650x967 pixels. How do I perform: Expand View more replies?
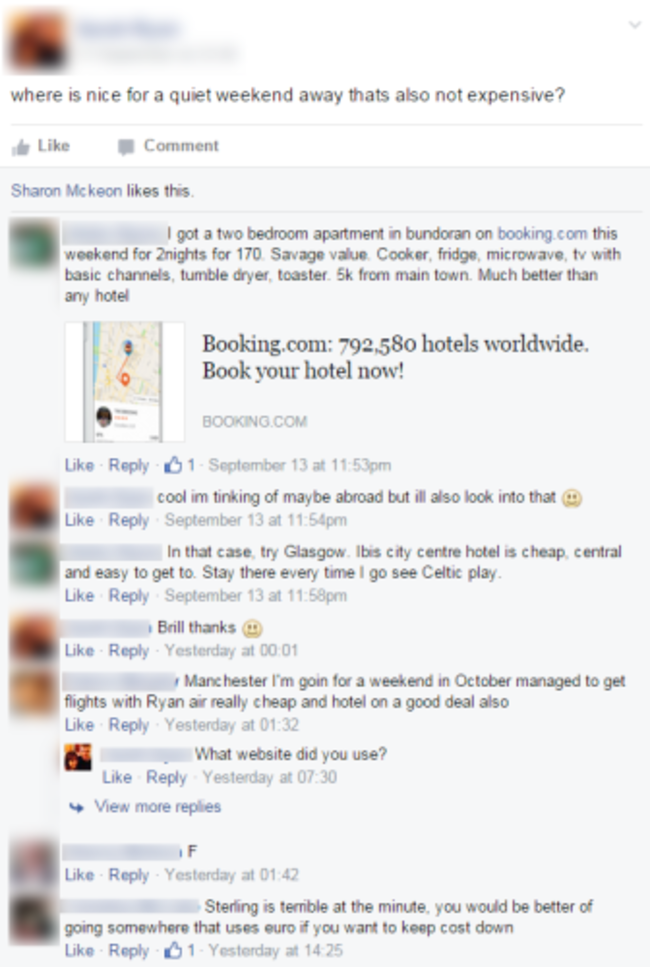[157, 807]
